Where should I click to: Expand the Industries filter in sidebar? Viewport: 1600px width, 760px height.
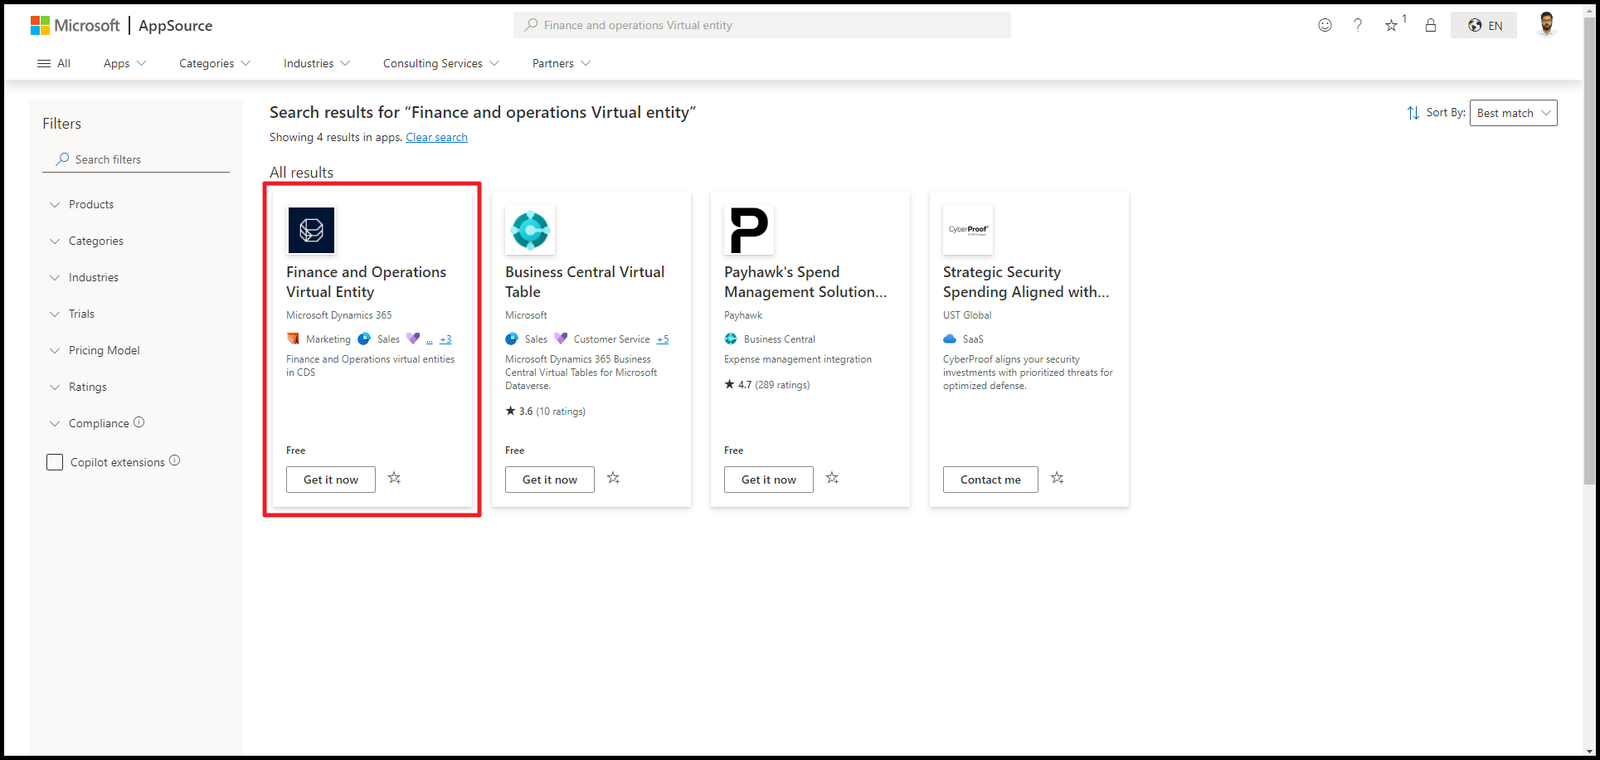tap(84, 277)
